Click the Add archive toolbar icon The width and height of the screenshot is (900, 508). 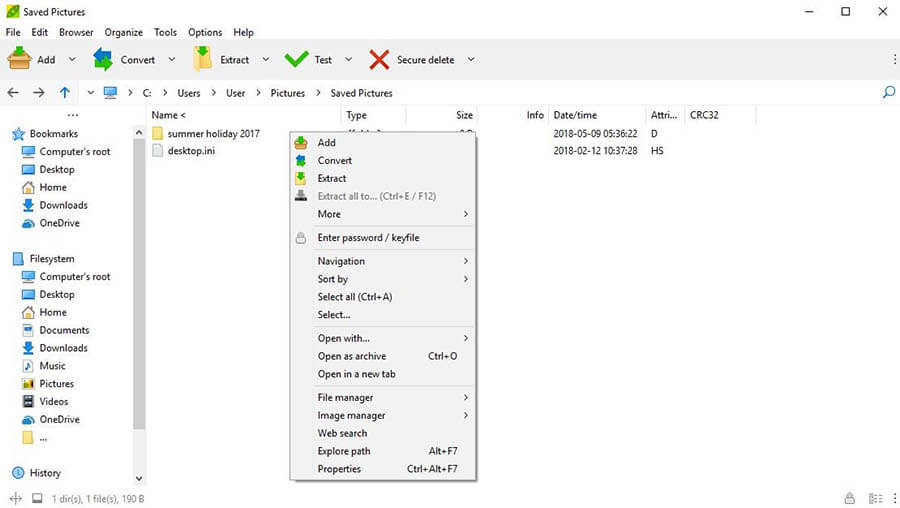[20, 60]
